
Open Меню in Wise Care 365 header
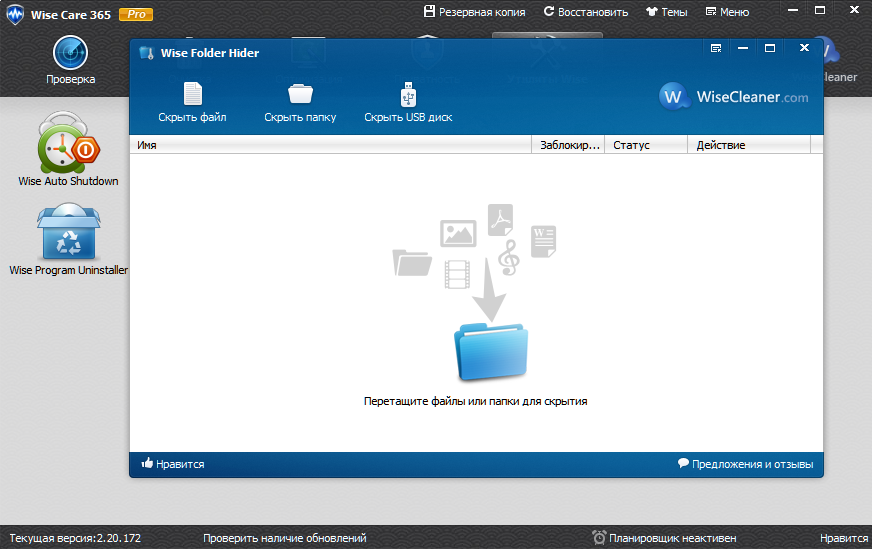click(x=727, y=12)
